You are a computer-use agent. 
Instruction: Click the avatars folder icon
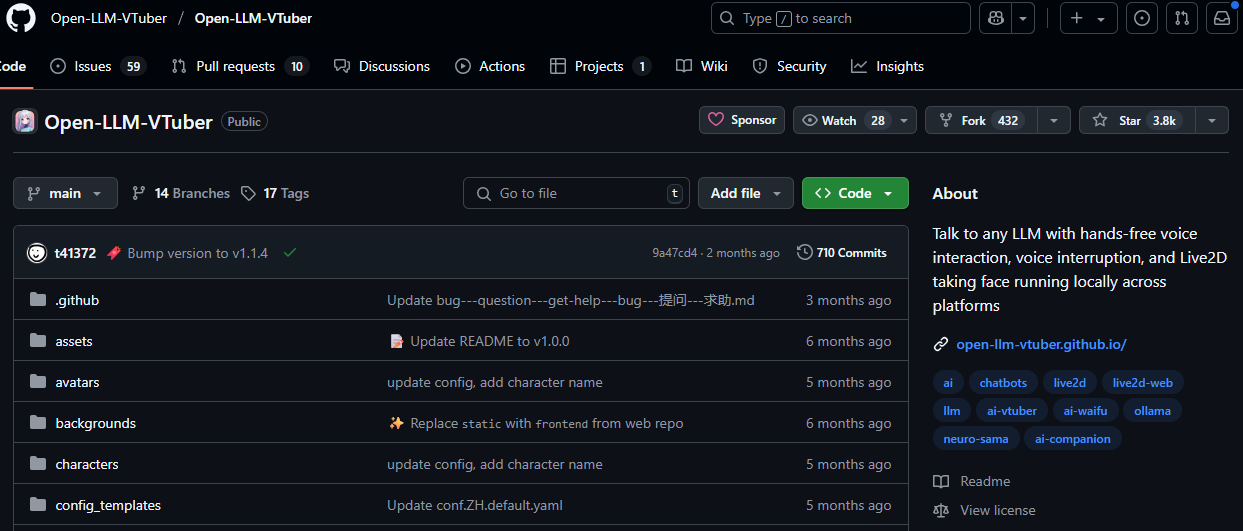(38, 382)
